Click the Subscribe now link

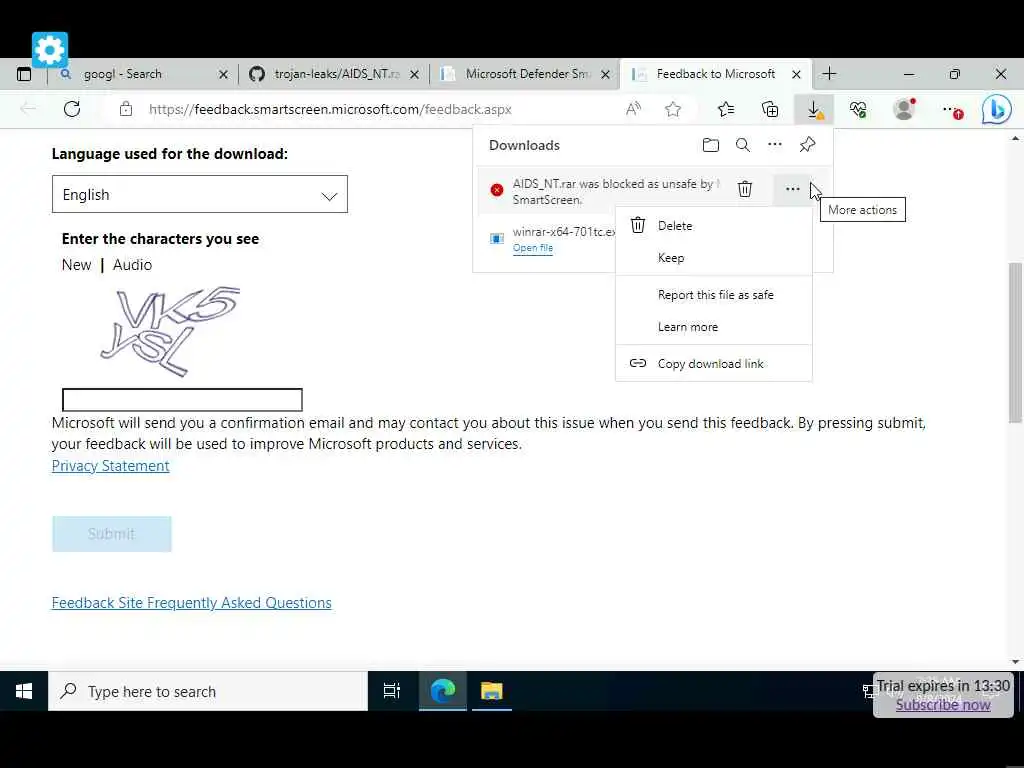pyautogui.click(x=943, y=705)
